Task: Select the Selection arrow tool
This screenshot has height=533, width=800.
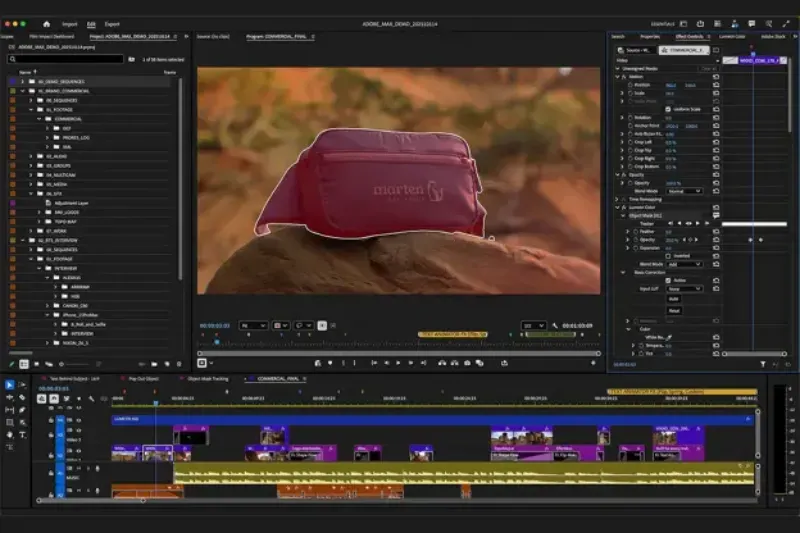Action: (9, 385)
